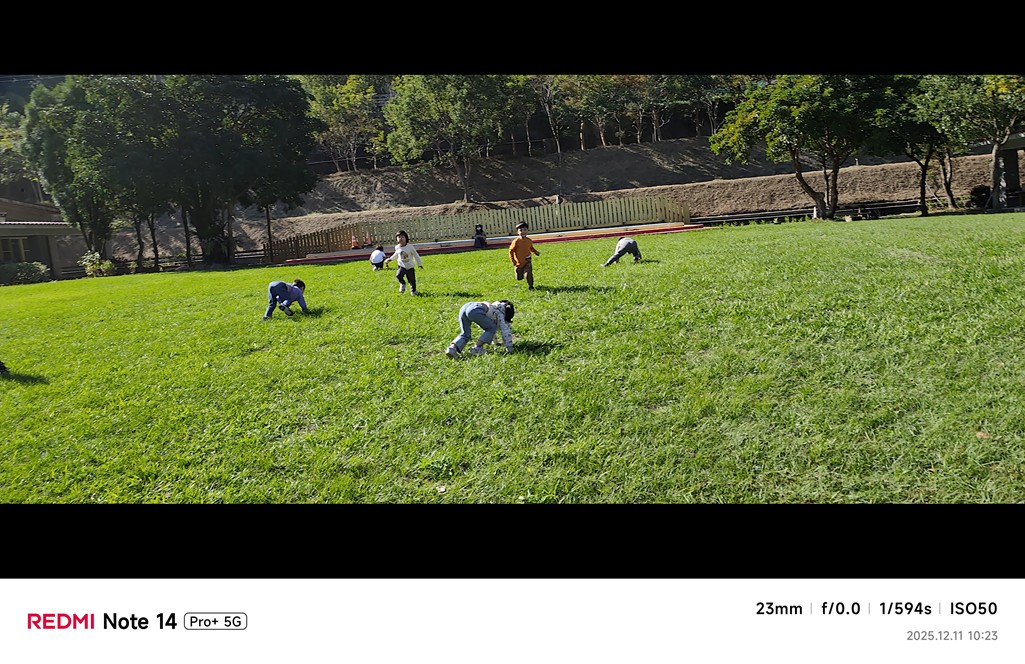
Task: Select the Pro+ 5G badge
Action: click(x=215, y=621)
